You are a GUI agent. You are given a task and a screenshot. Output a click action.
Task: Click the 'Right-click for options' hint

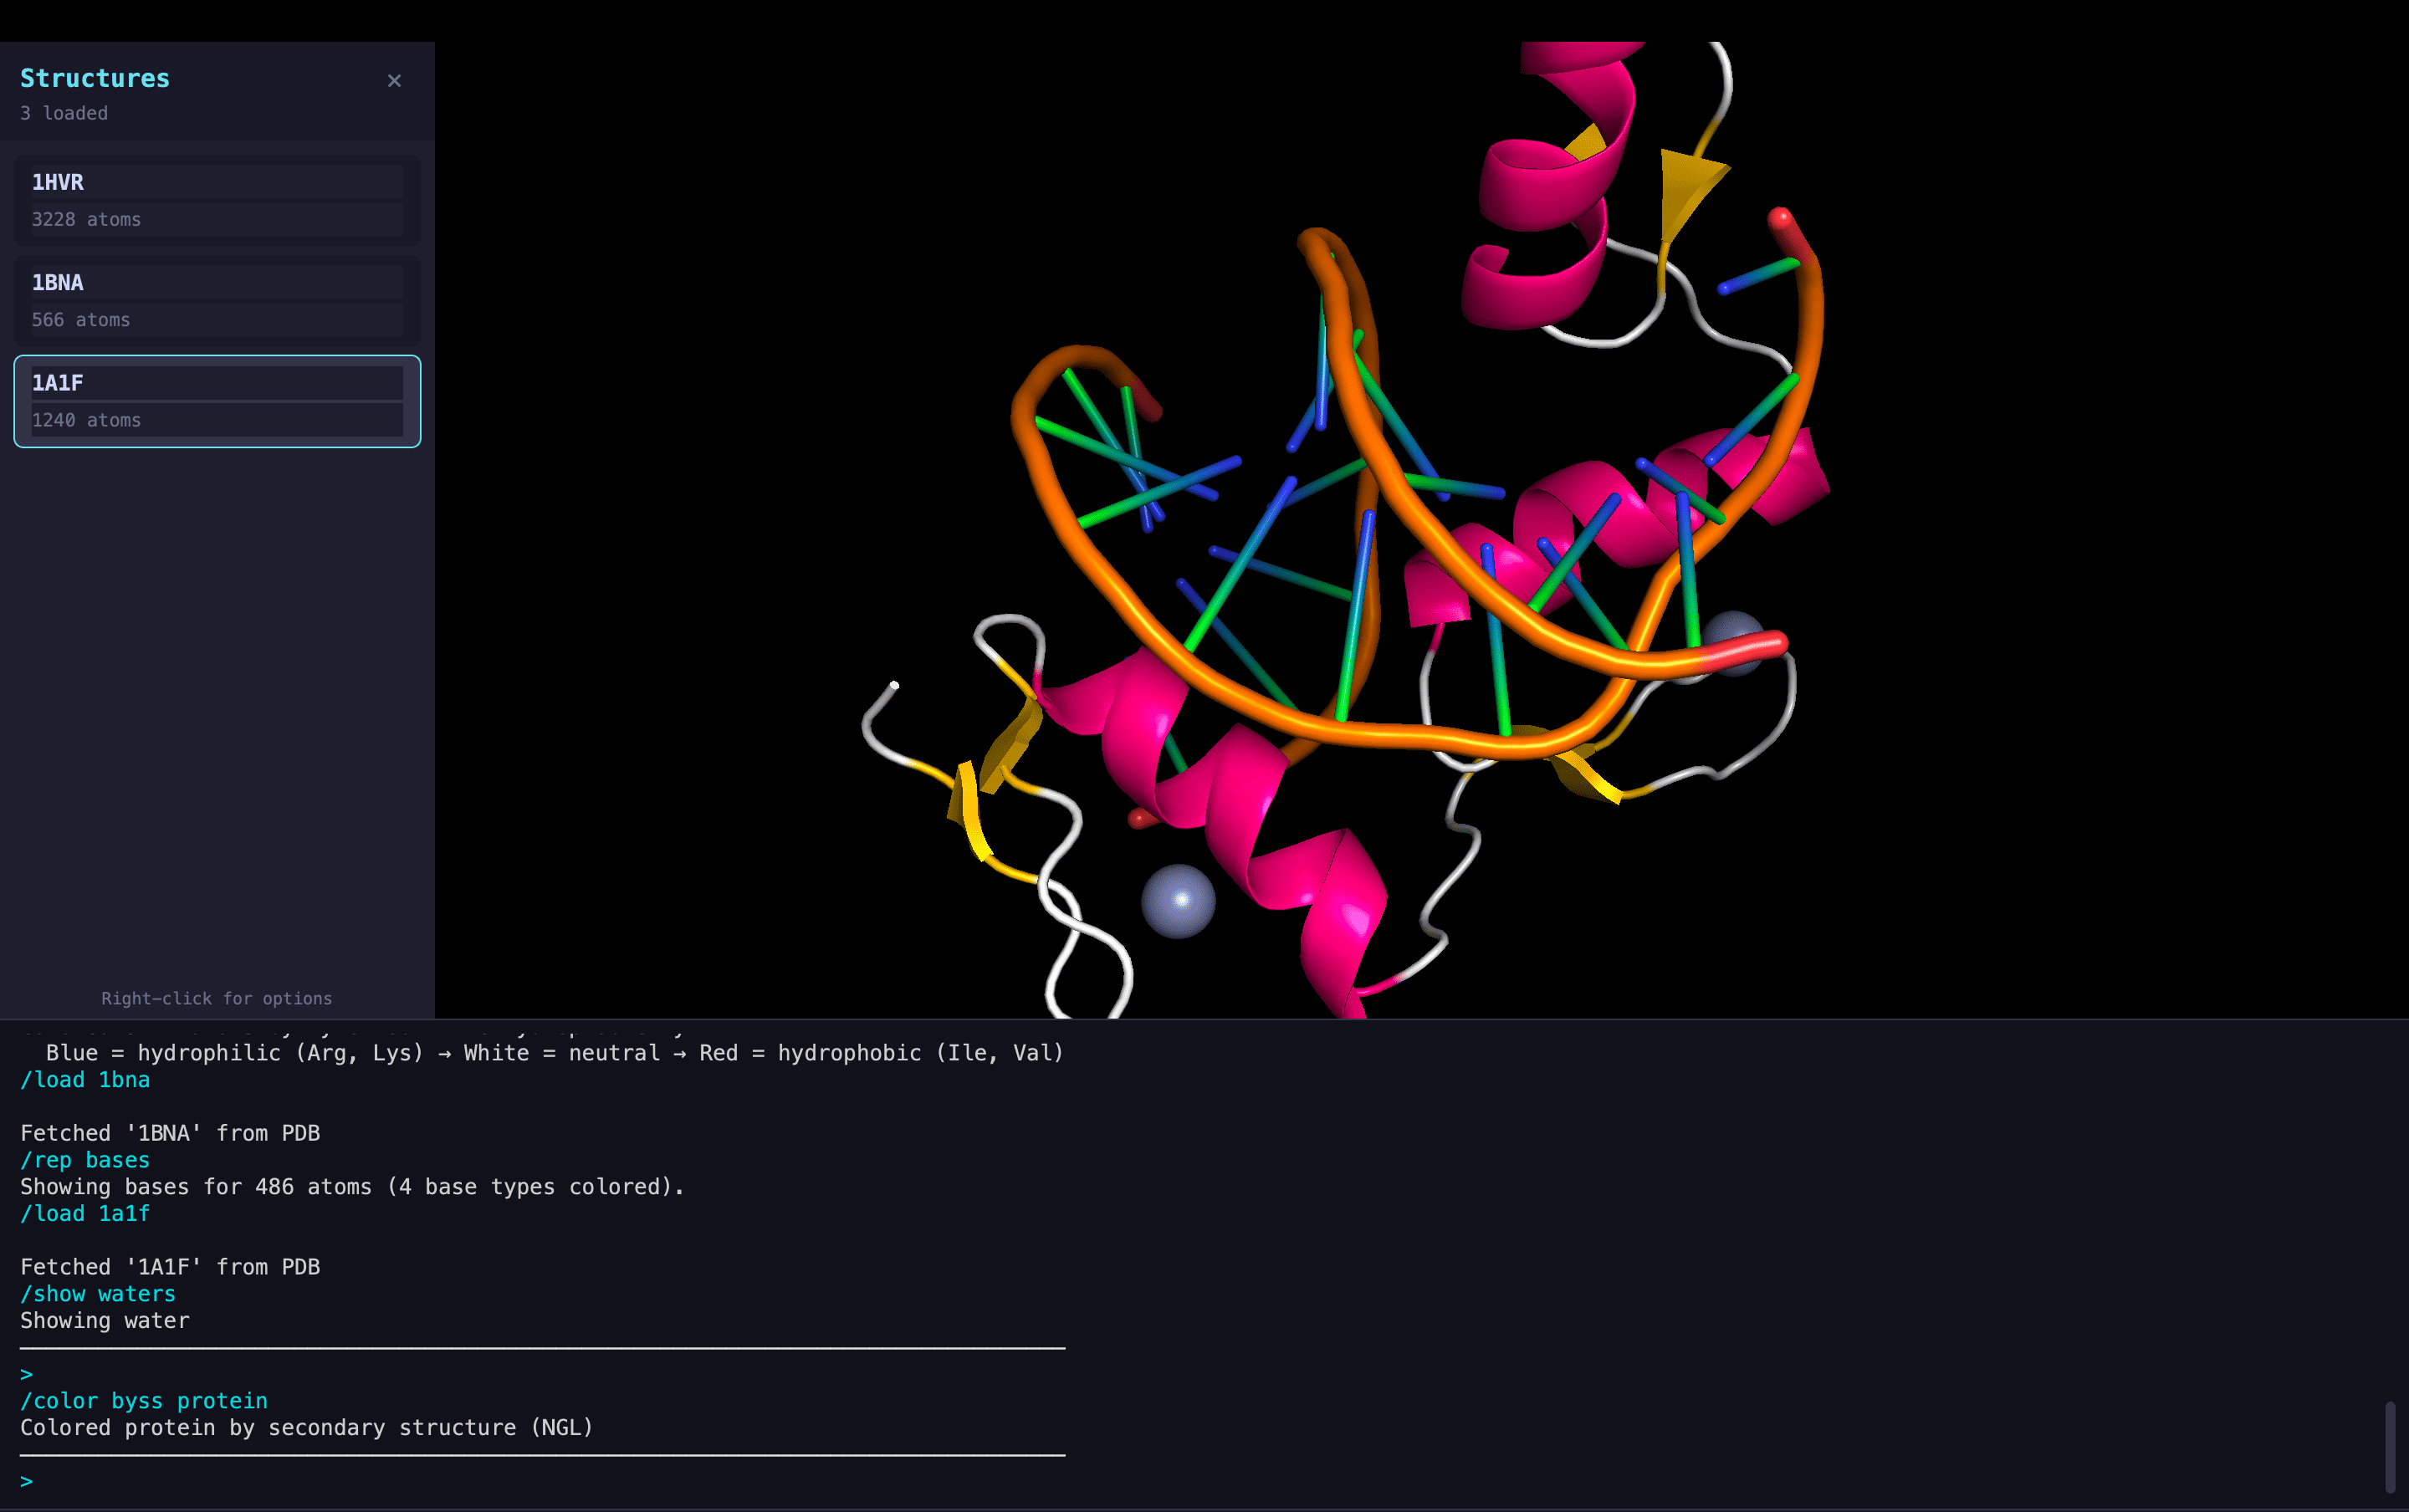pos(216,998)
